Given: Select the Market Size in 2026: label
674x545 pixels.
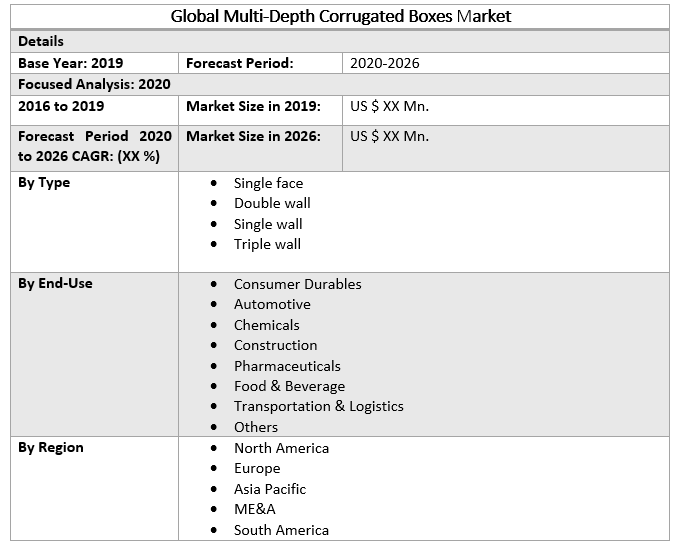Looking at the screenshot, I should pyautogui.click(x=253, y=136).
